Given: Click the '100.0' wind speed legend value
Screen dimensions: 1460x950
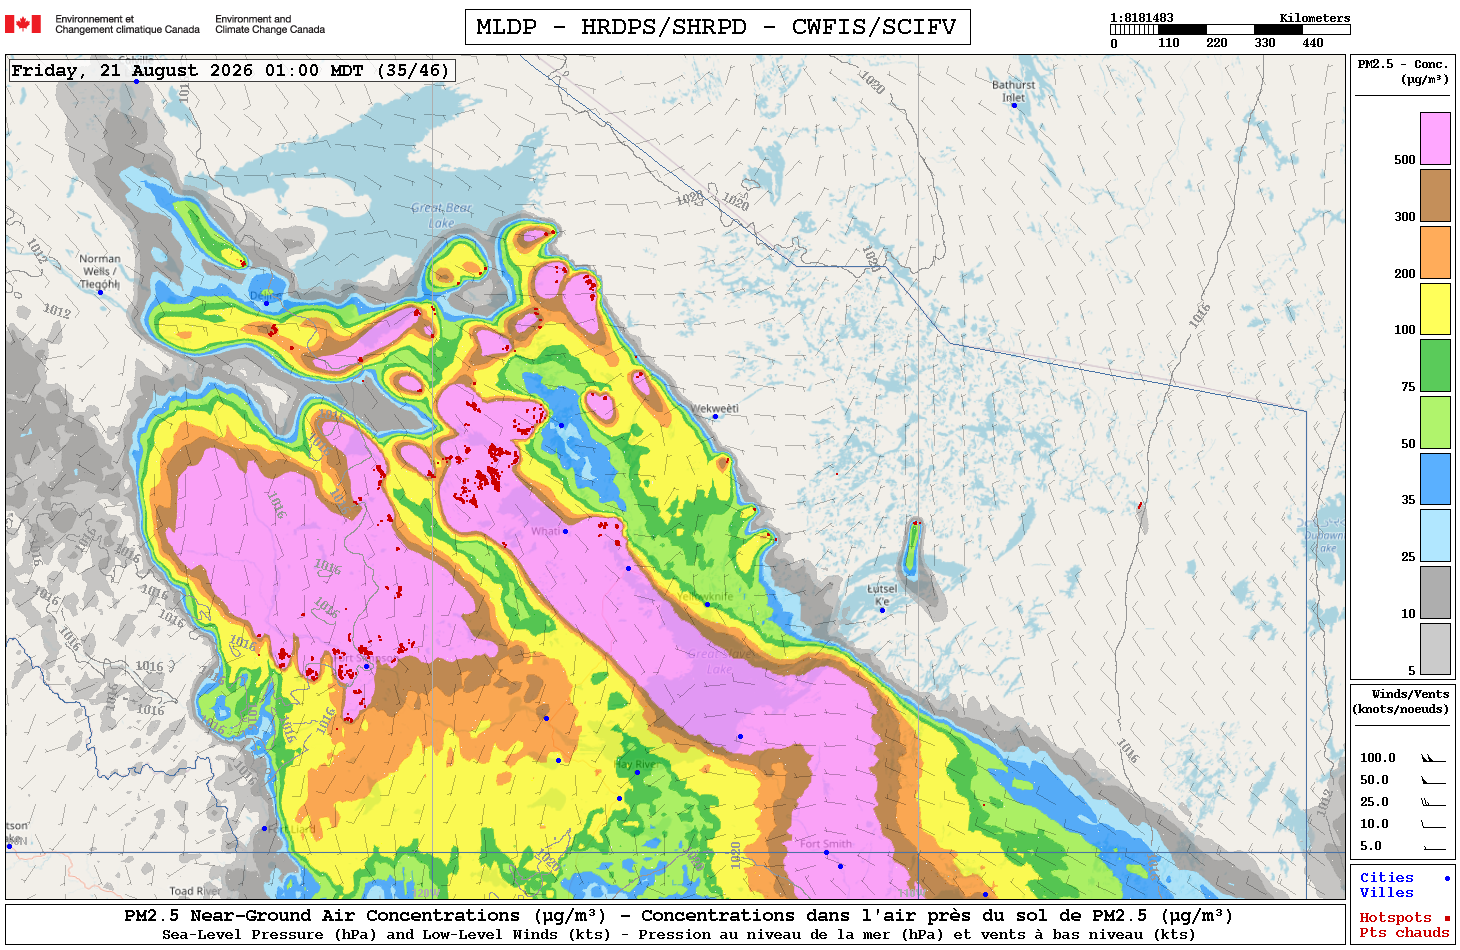Looking at the screenshot, I should (x=1378, y=758).
